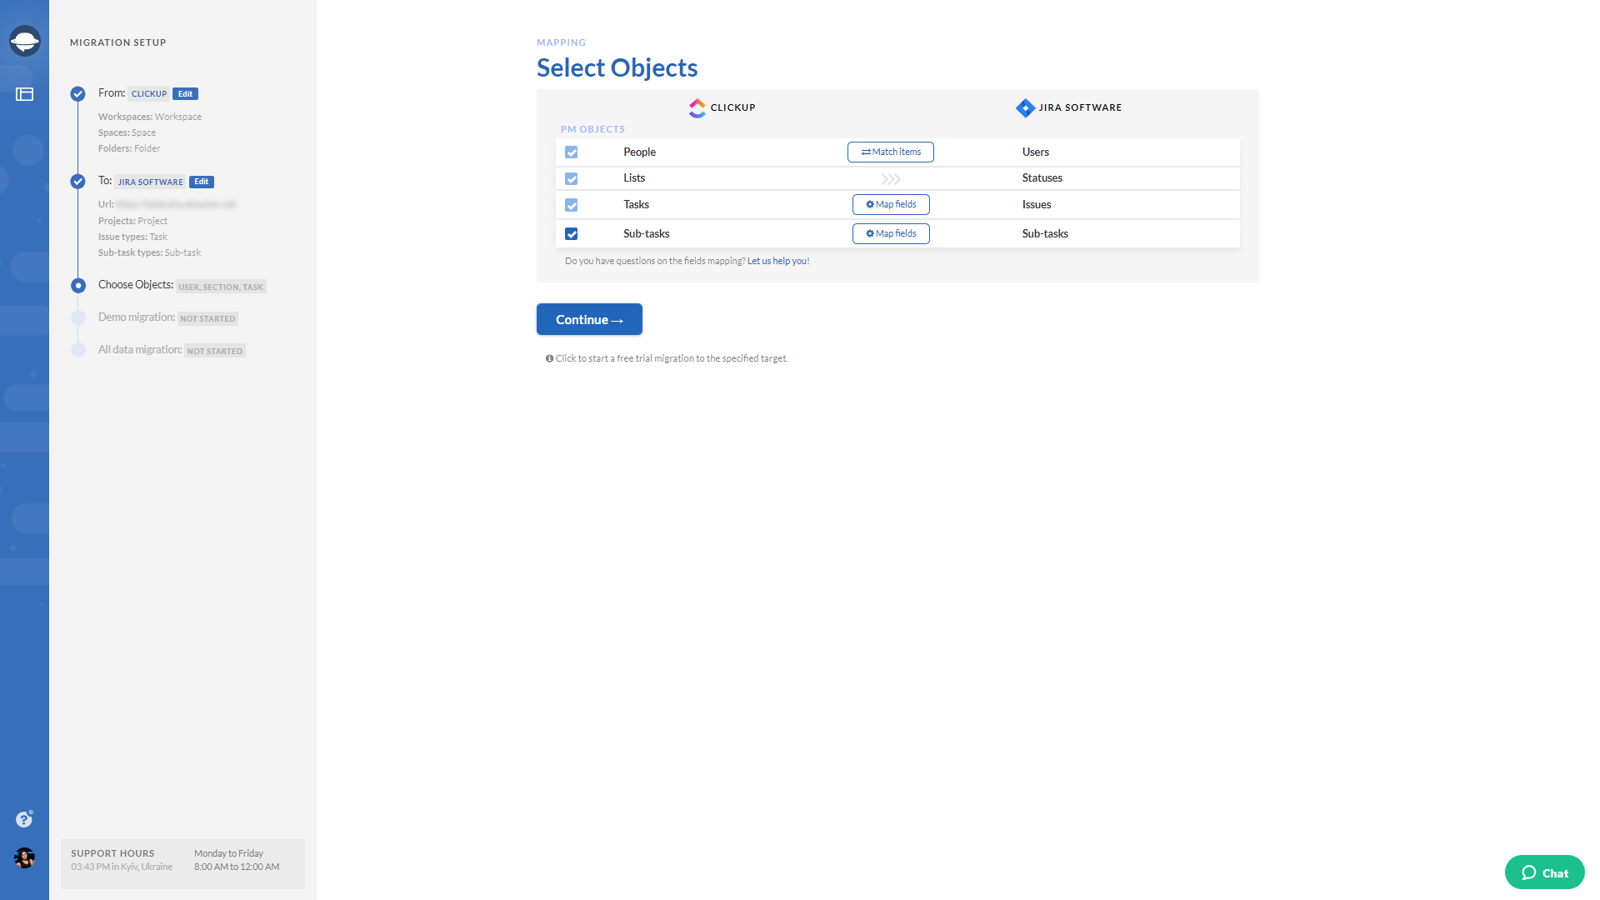The image size is (1600, 900).
Task: Click the free trial migration info icon
Action: point(549,358)
